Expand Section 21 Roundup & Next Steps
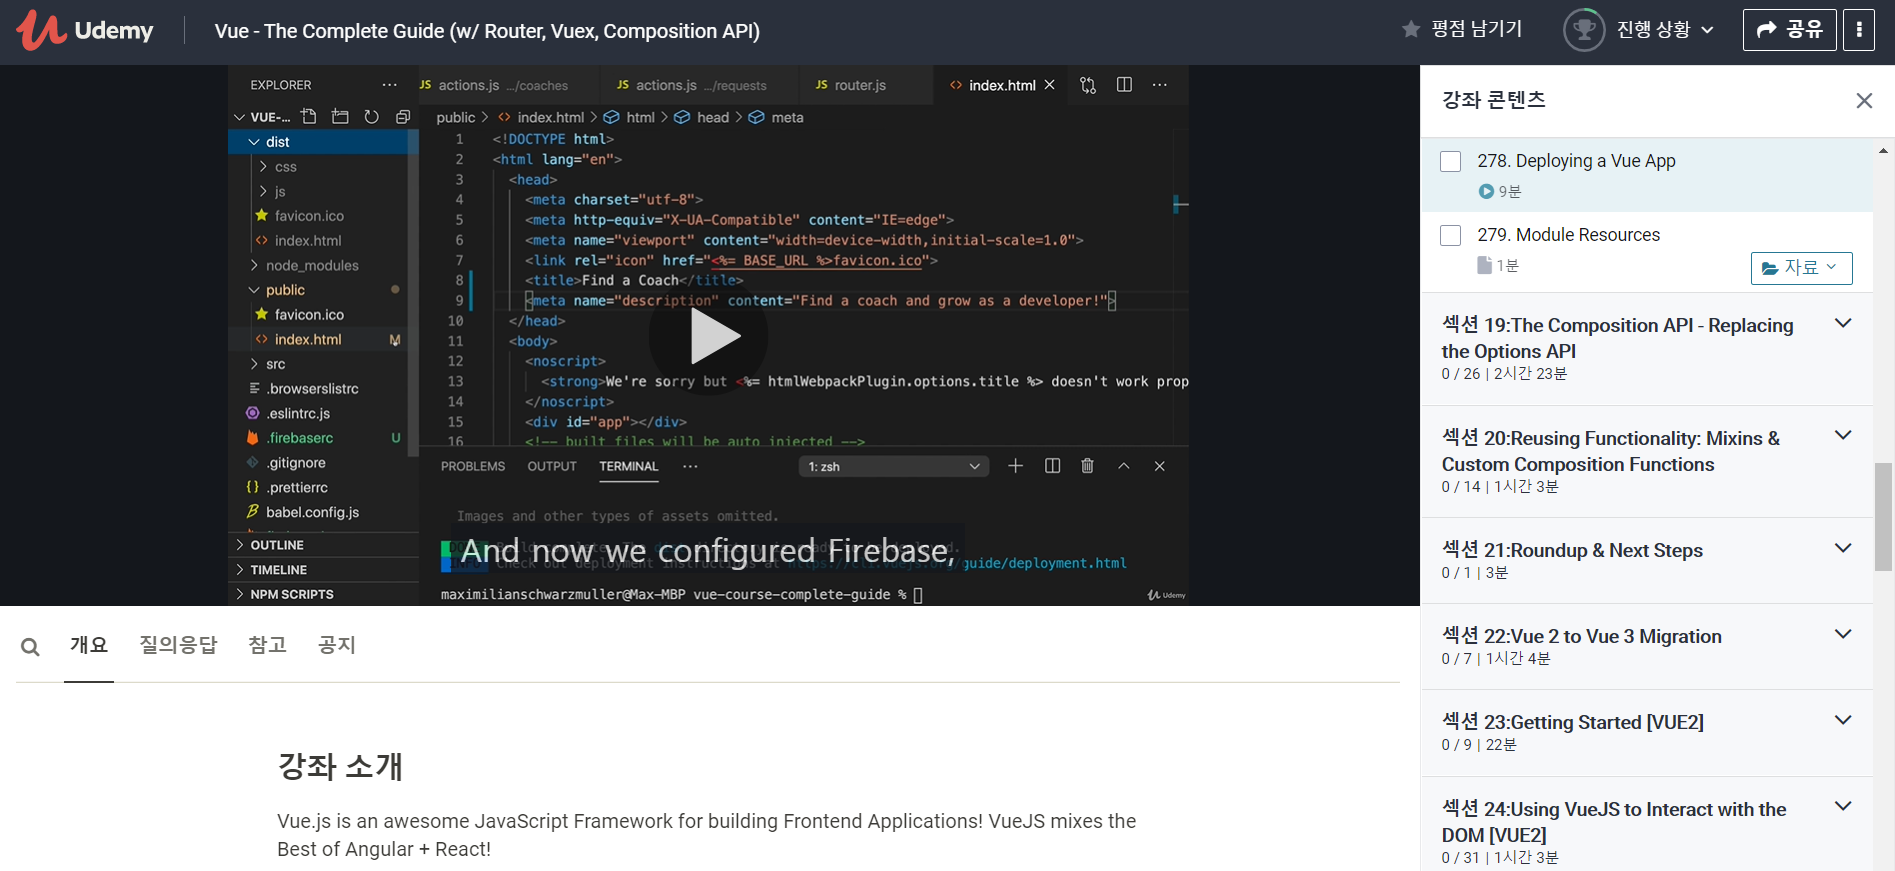This screenshot has width=1895, height=871. click(x=1843, y=548)
